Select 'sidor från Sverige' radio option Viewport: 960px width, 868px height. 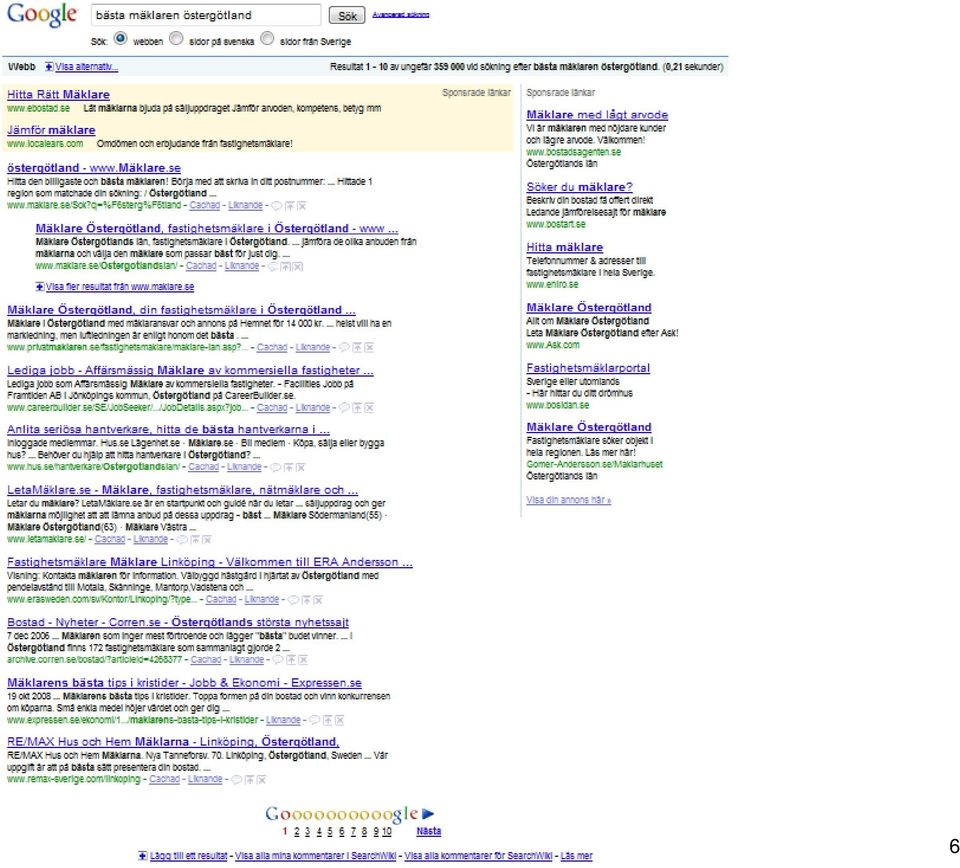pyautogui.click(x=267, y=38)
